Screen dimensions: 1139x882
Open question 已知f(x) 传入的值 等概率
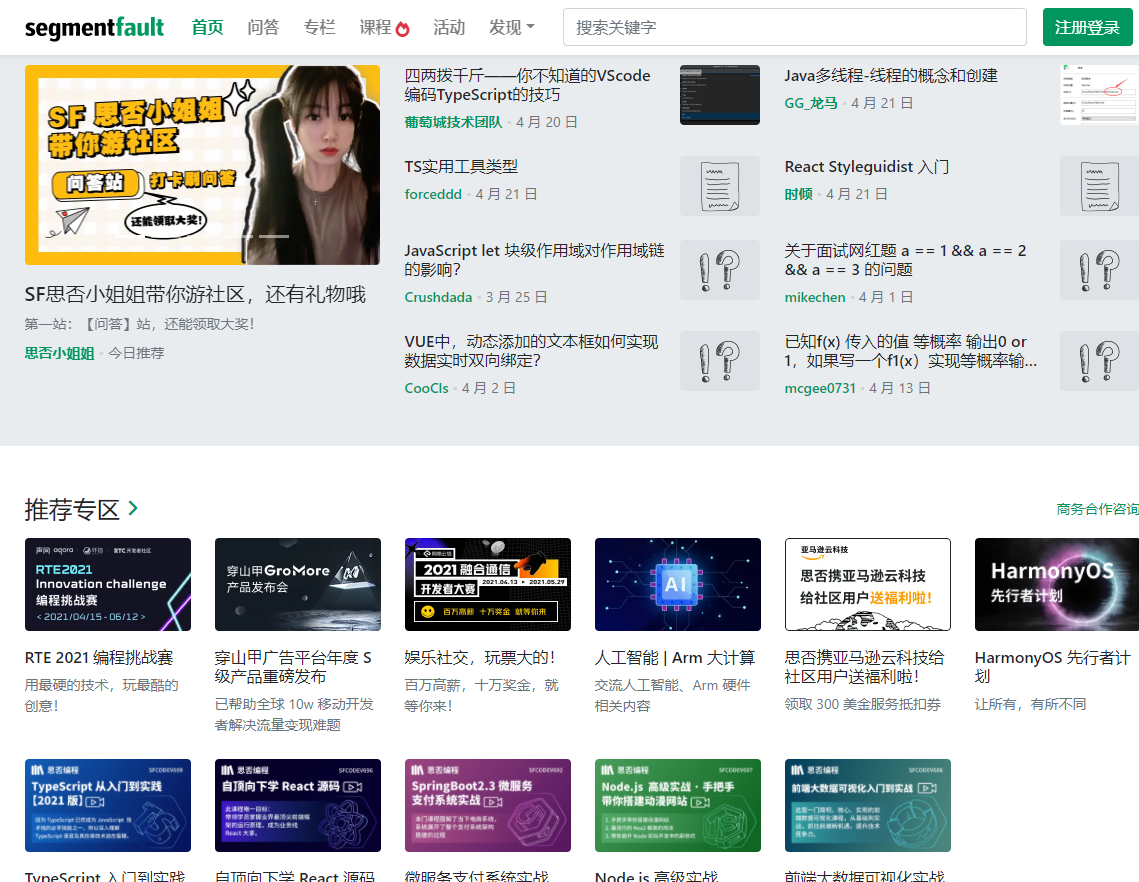[x=911, y=351]
